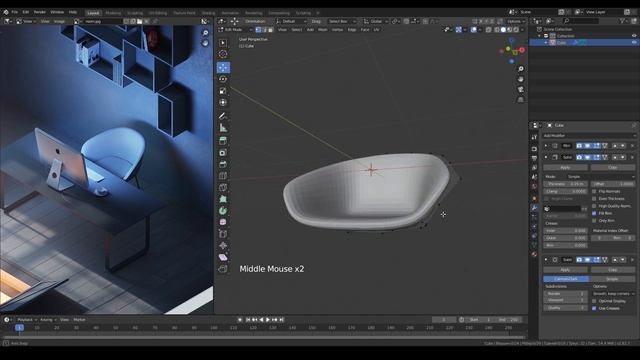
Task: Select the Simple subdivision type button
Action: point(612,279)
